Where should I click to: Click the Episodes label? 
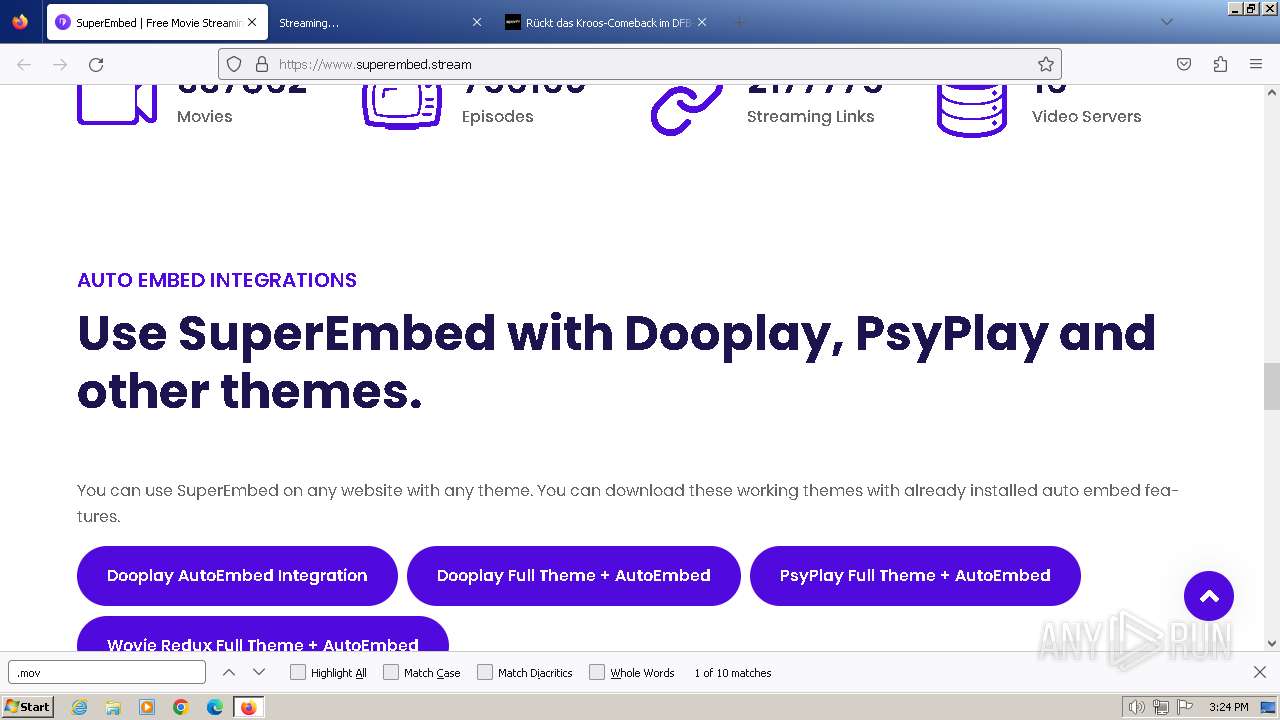(497, 116)
